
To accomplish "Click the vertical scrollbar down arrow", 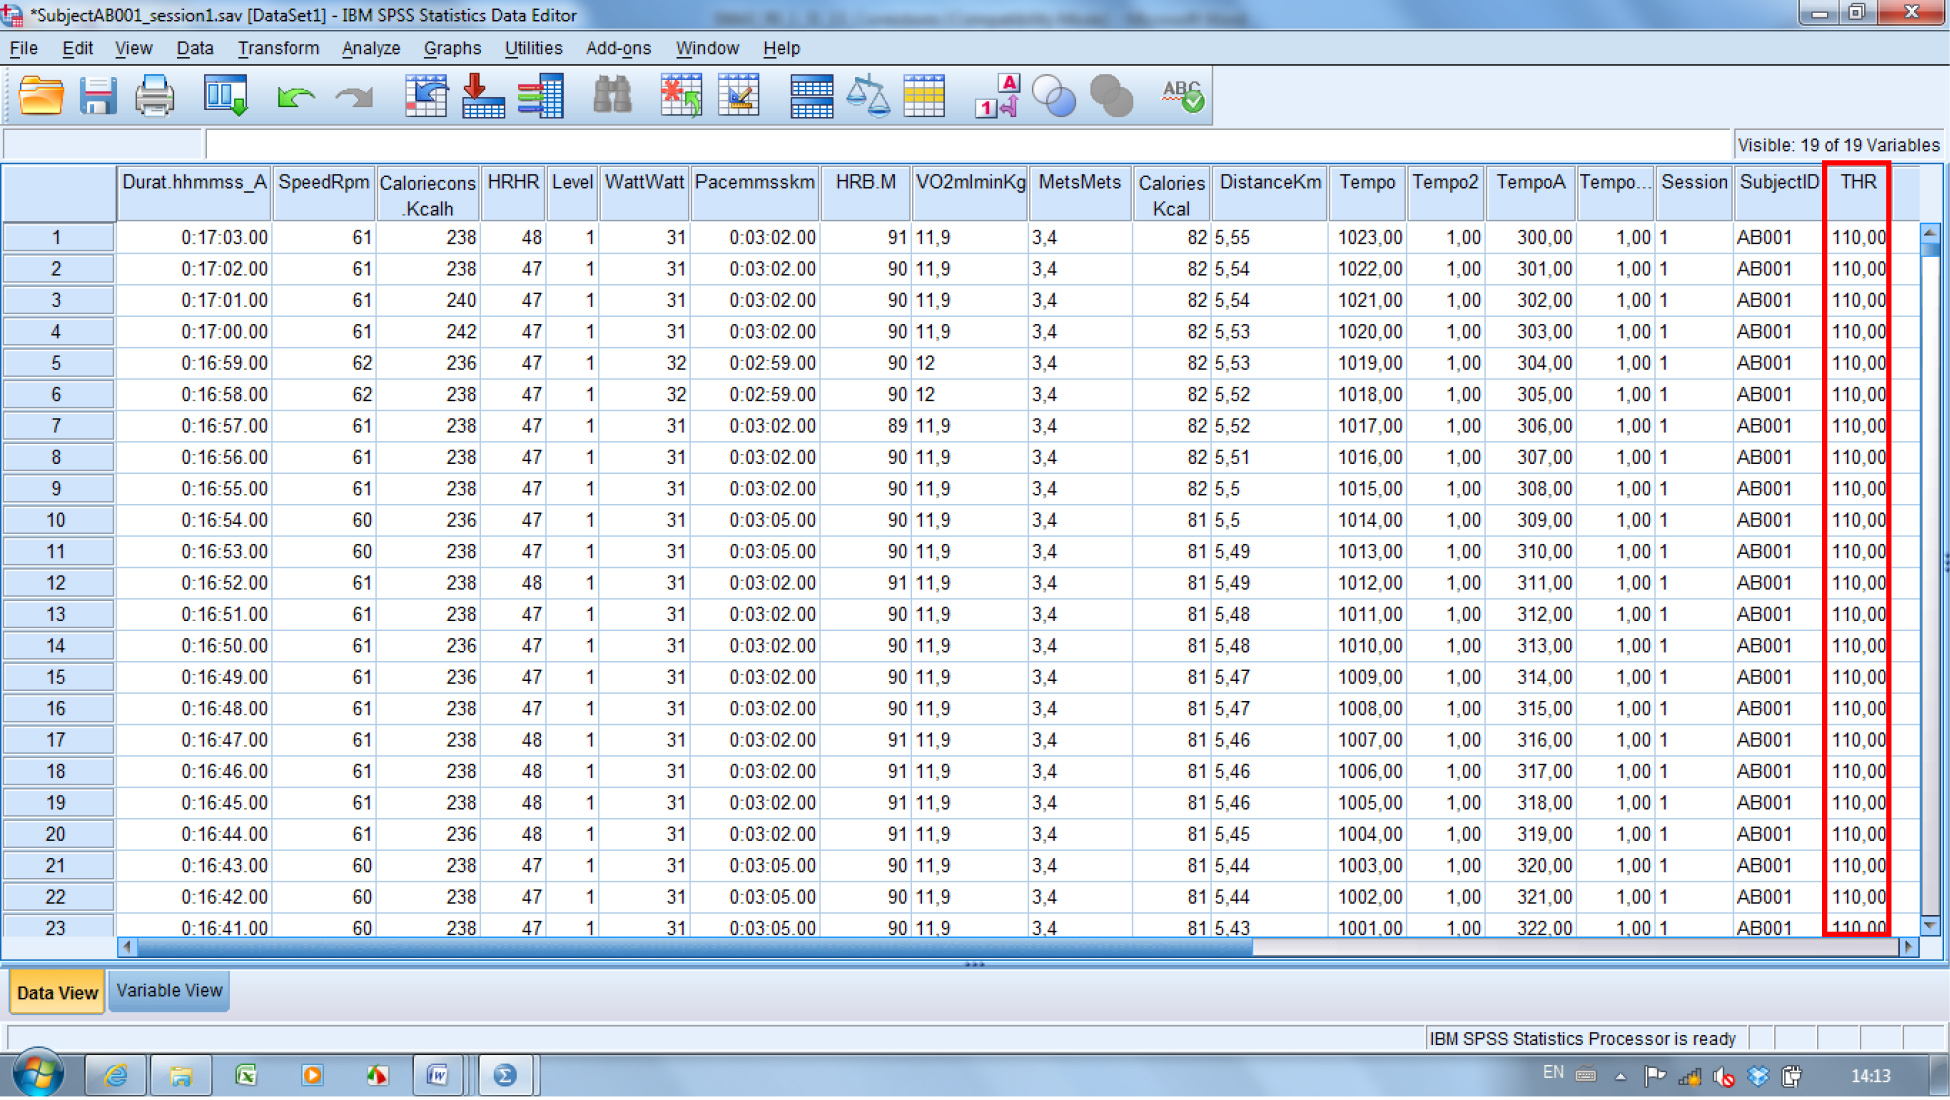I will click(x=1930, y=926).
